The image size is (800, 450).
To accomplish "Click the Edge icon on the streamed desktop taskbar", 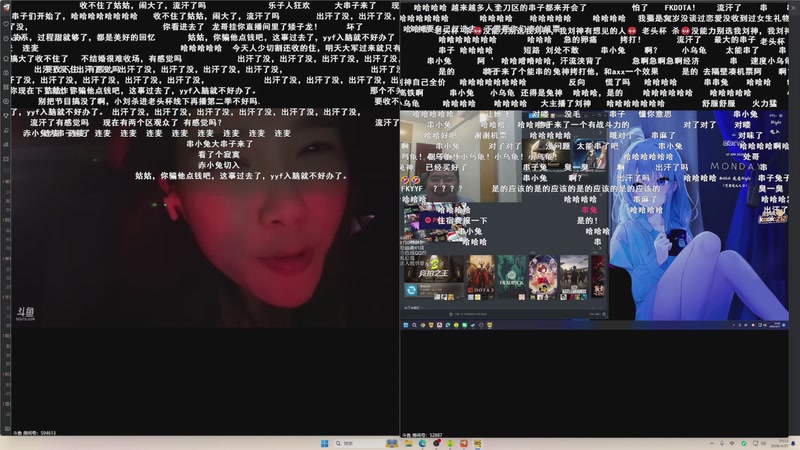I will [x=448, y=325].
